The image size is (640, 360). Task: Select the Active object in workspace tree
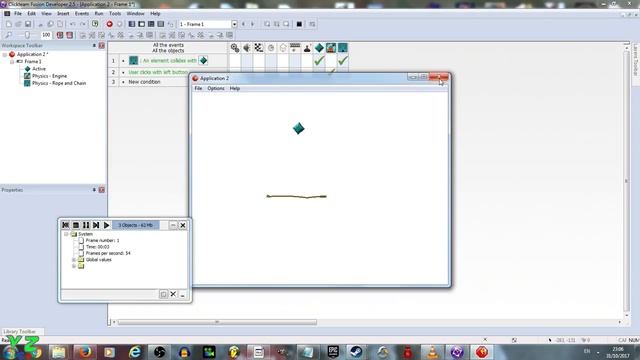click(x=39, y=69)
